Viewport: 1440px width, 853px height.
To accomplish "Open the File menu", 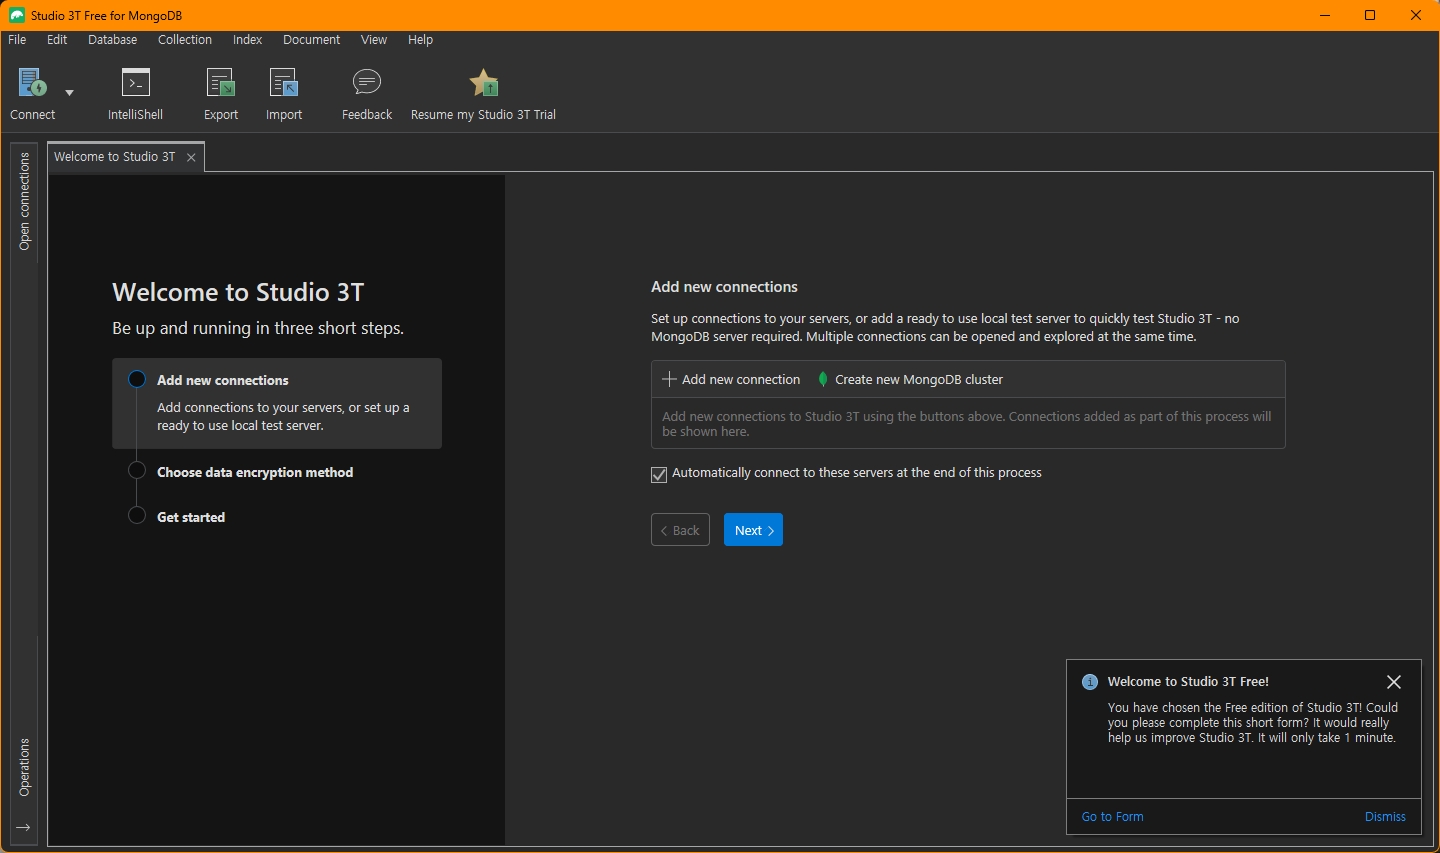I will click(17, 40).
